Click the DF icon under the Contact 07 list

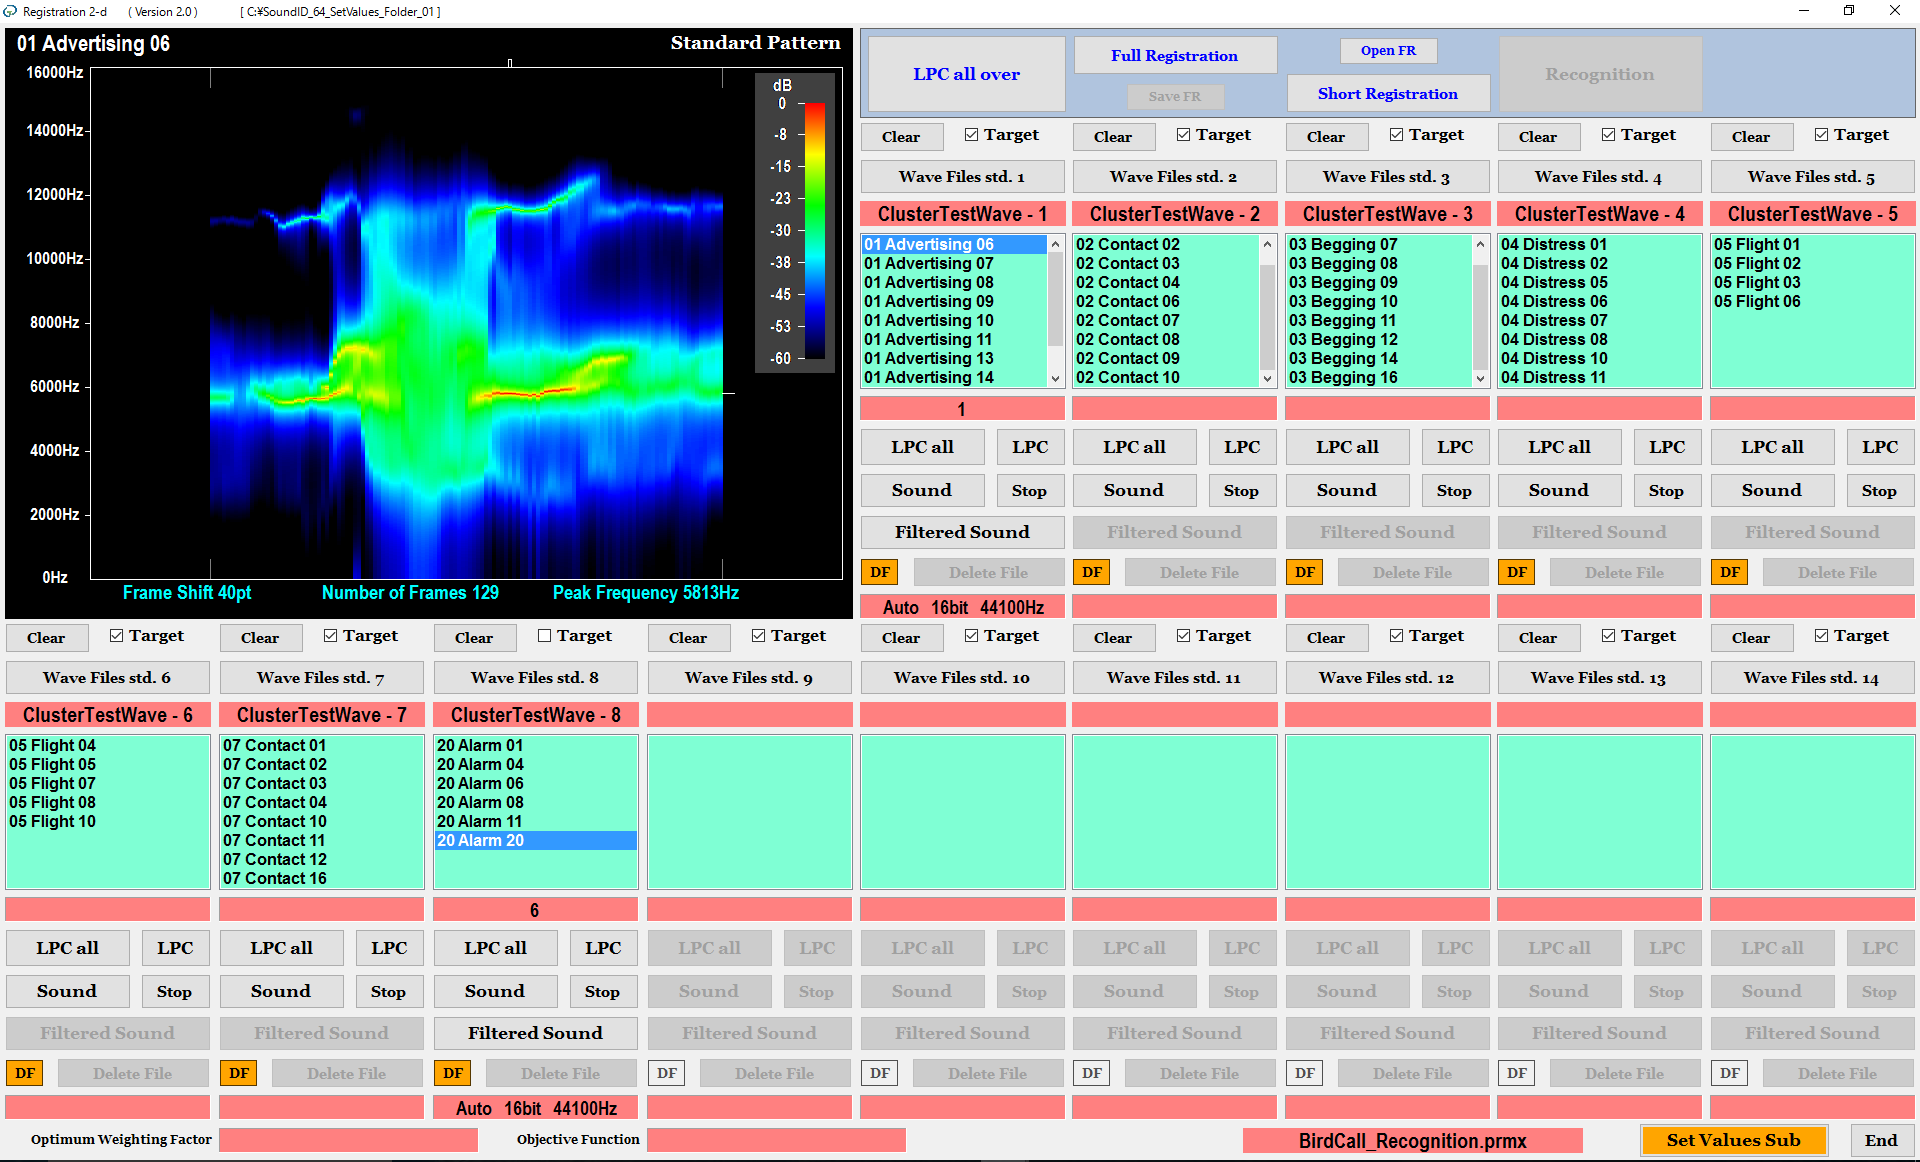(x=238, y=1072)
